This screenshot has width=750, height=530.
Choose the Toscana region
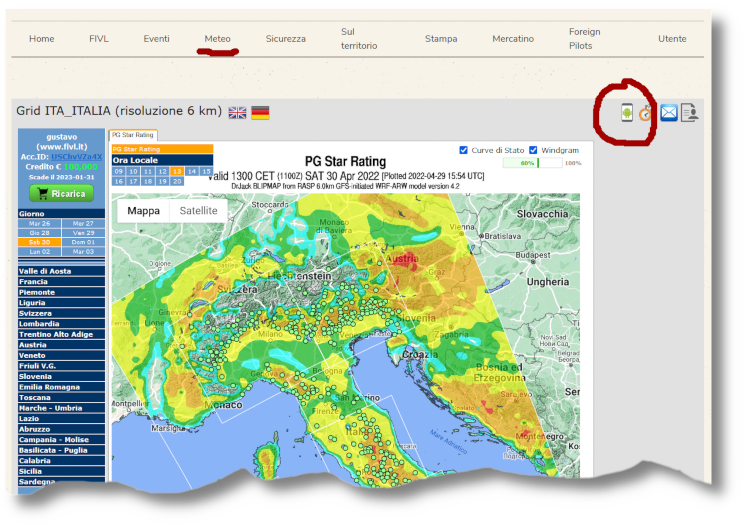(61, 398)
